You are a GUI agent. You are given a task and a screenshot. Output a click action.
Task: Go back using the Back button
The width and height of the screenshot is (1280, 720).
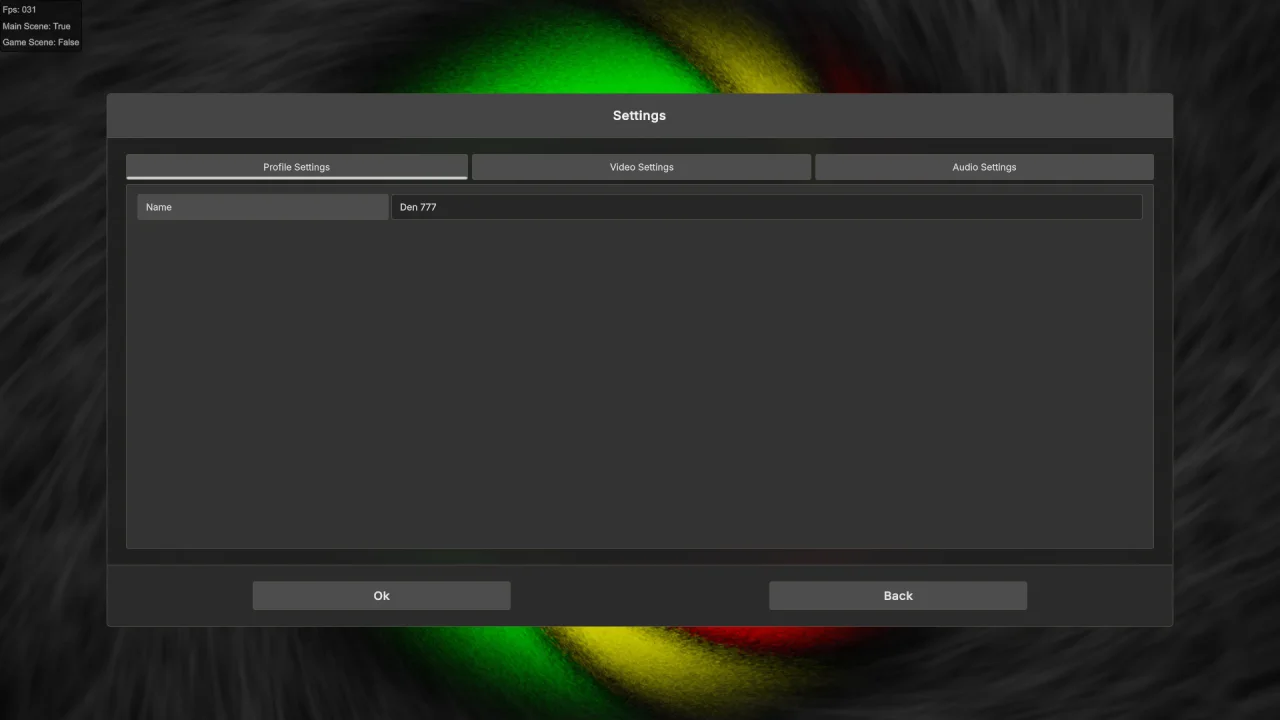pyautogui.click(x=898, y=596)
